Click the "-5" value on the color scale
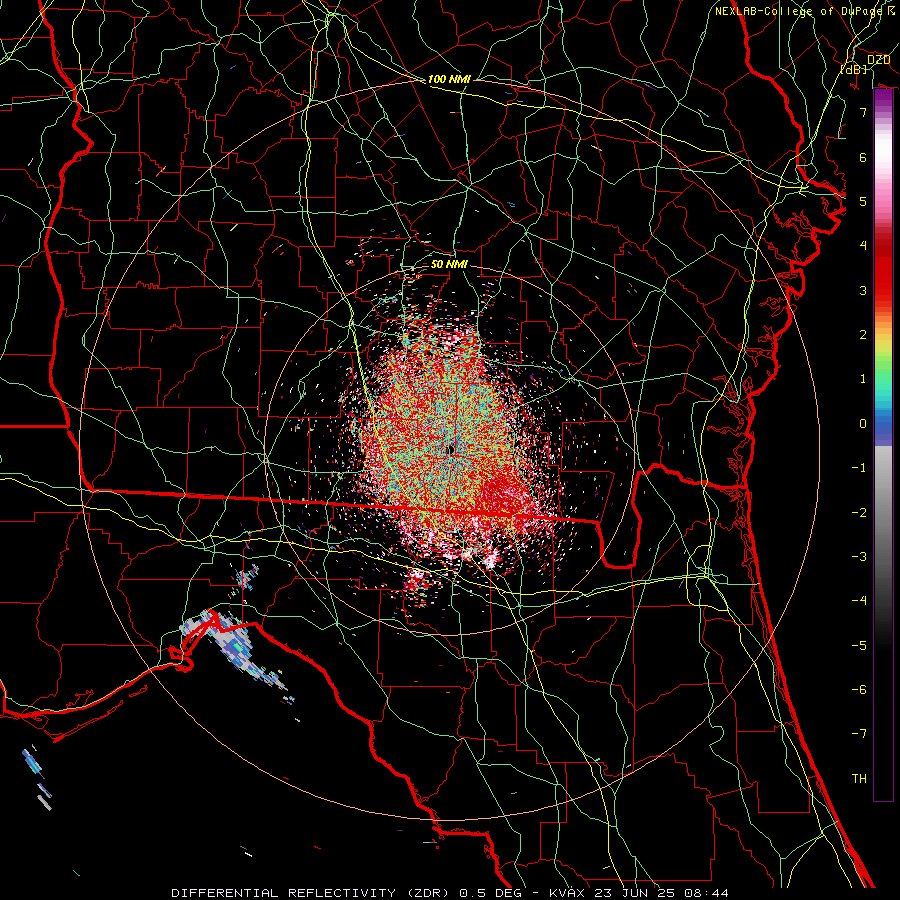Screen dimensions: 900x900 859,646
